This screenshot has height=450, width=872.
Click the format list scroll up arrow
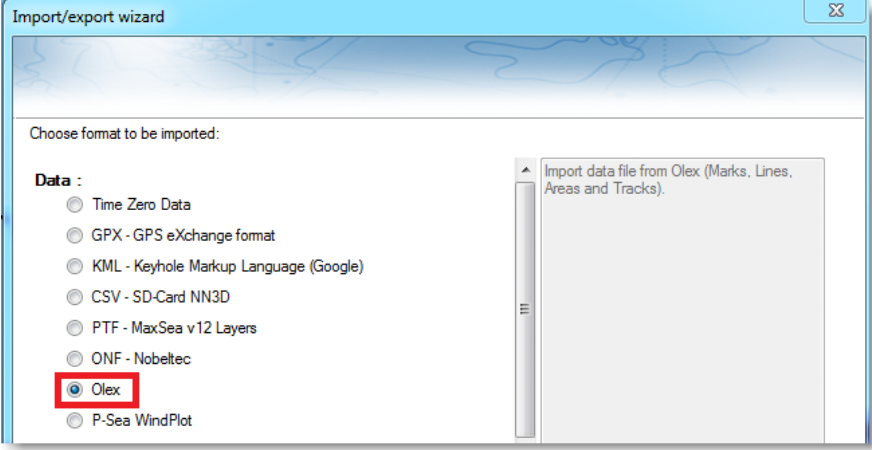[x=525, y=170]
